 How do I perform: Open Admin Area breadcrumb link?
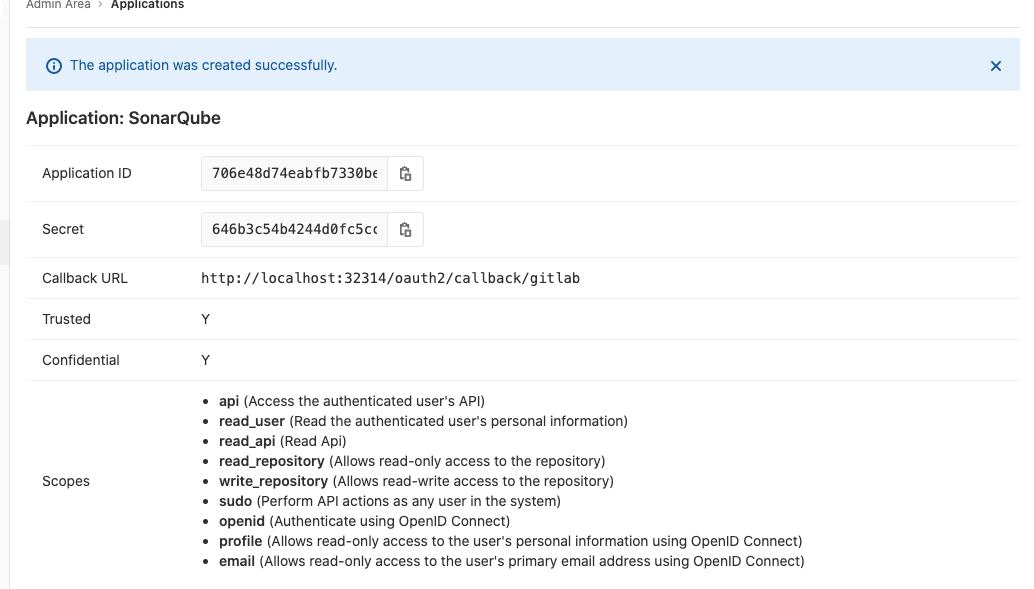point(57,5)
